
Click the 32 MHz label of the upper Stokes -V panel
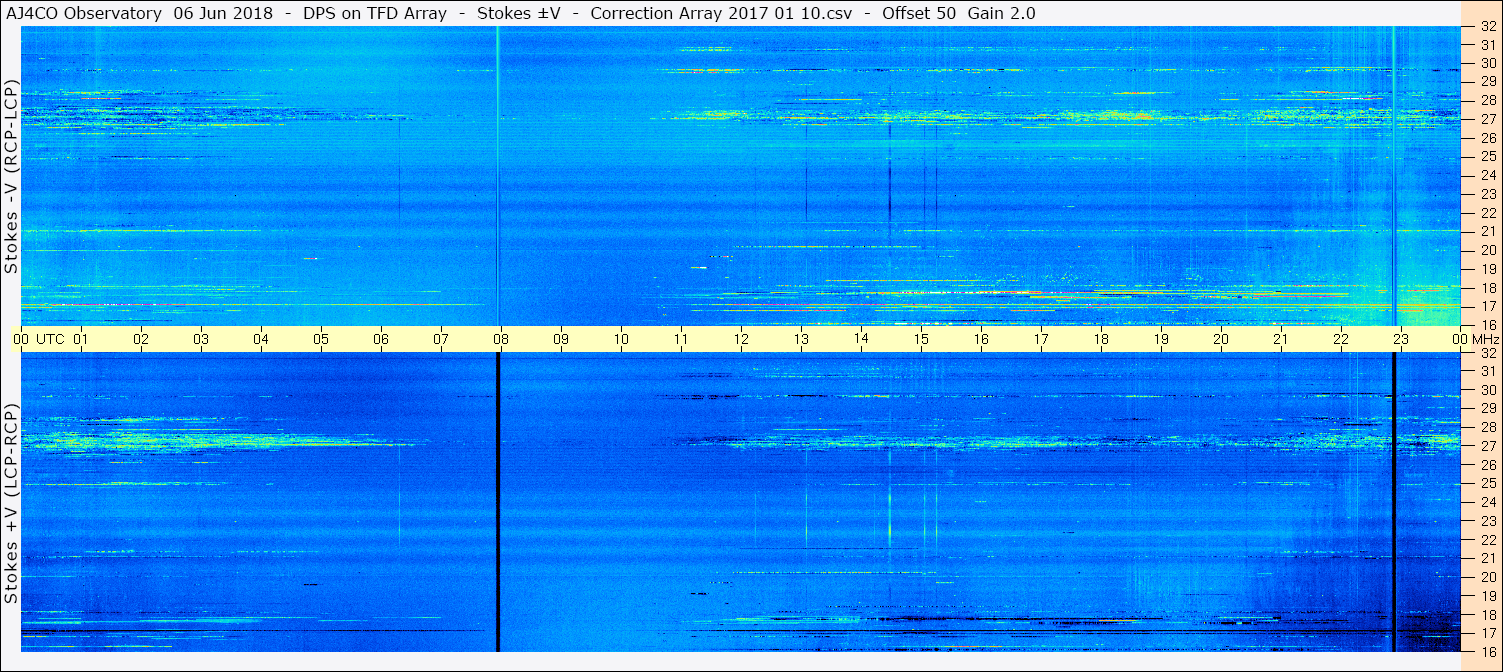pyautogui.click(x=1487, y=26)
